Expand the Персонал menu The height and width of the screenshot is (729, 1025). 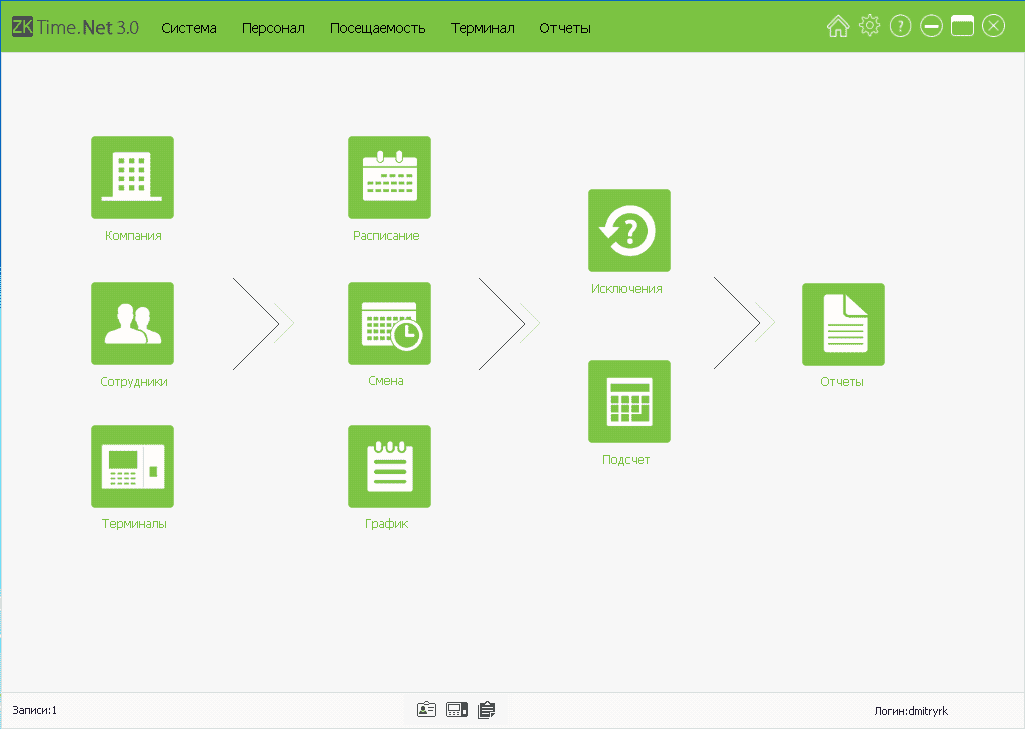(x=273, y=28)
